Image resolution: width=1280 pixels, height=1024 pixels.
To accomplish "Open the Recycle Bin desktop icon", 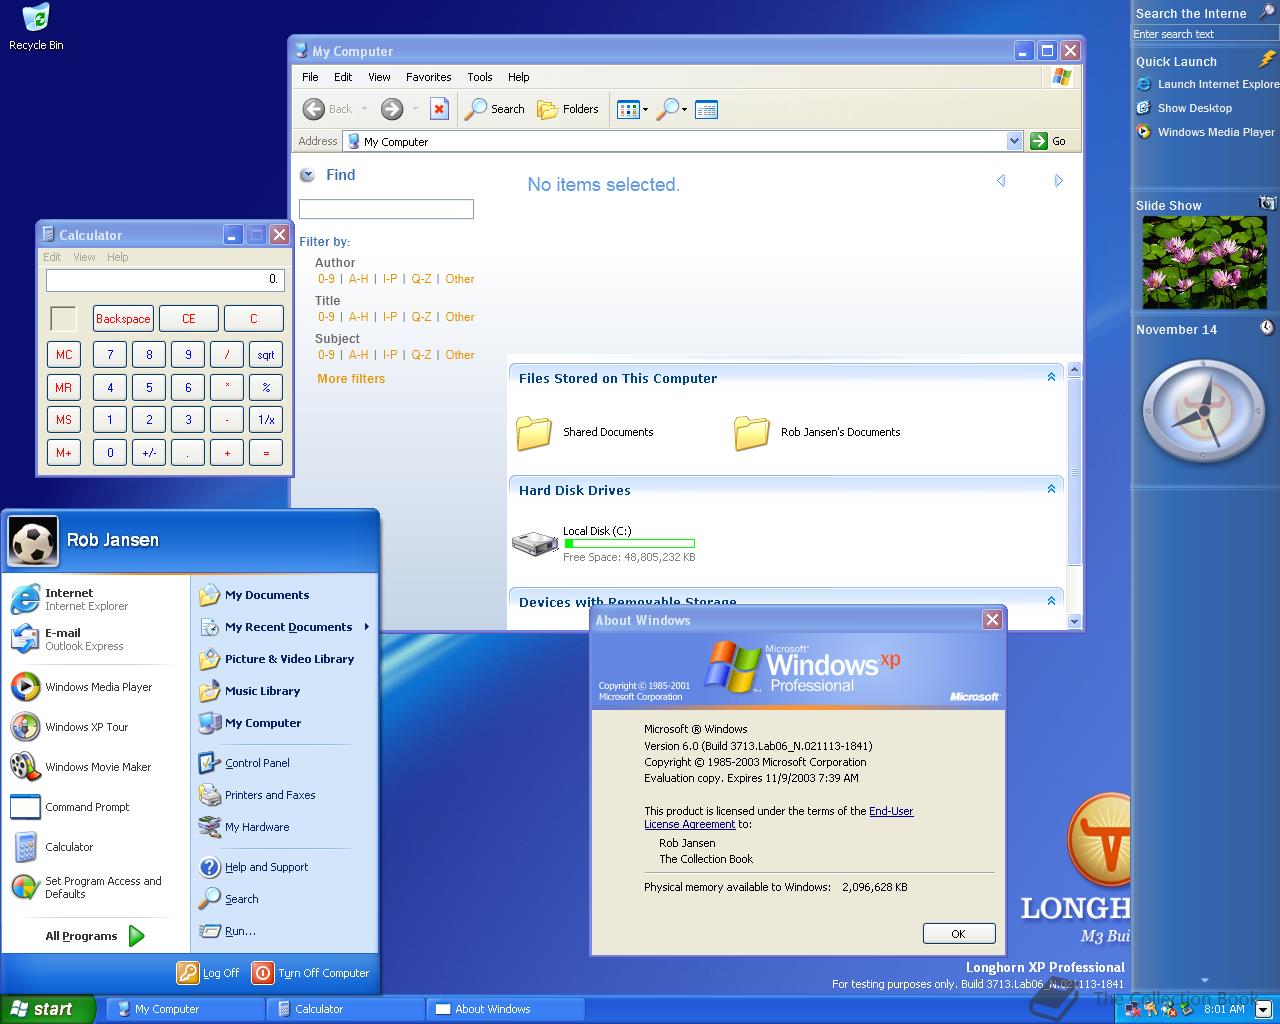I will click(x=36, y=27).
